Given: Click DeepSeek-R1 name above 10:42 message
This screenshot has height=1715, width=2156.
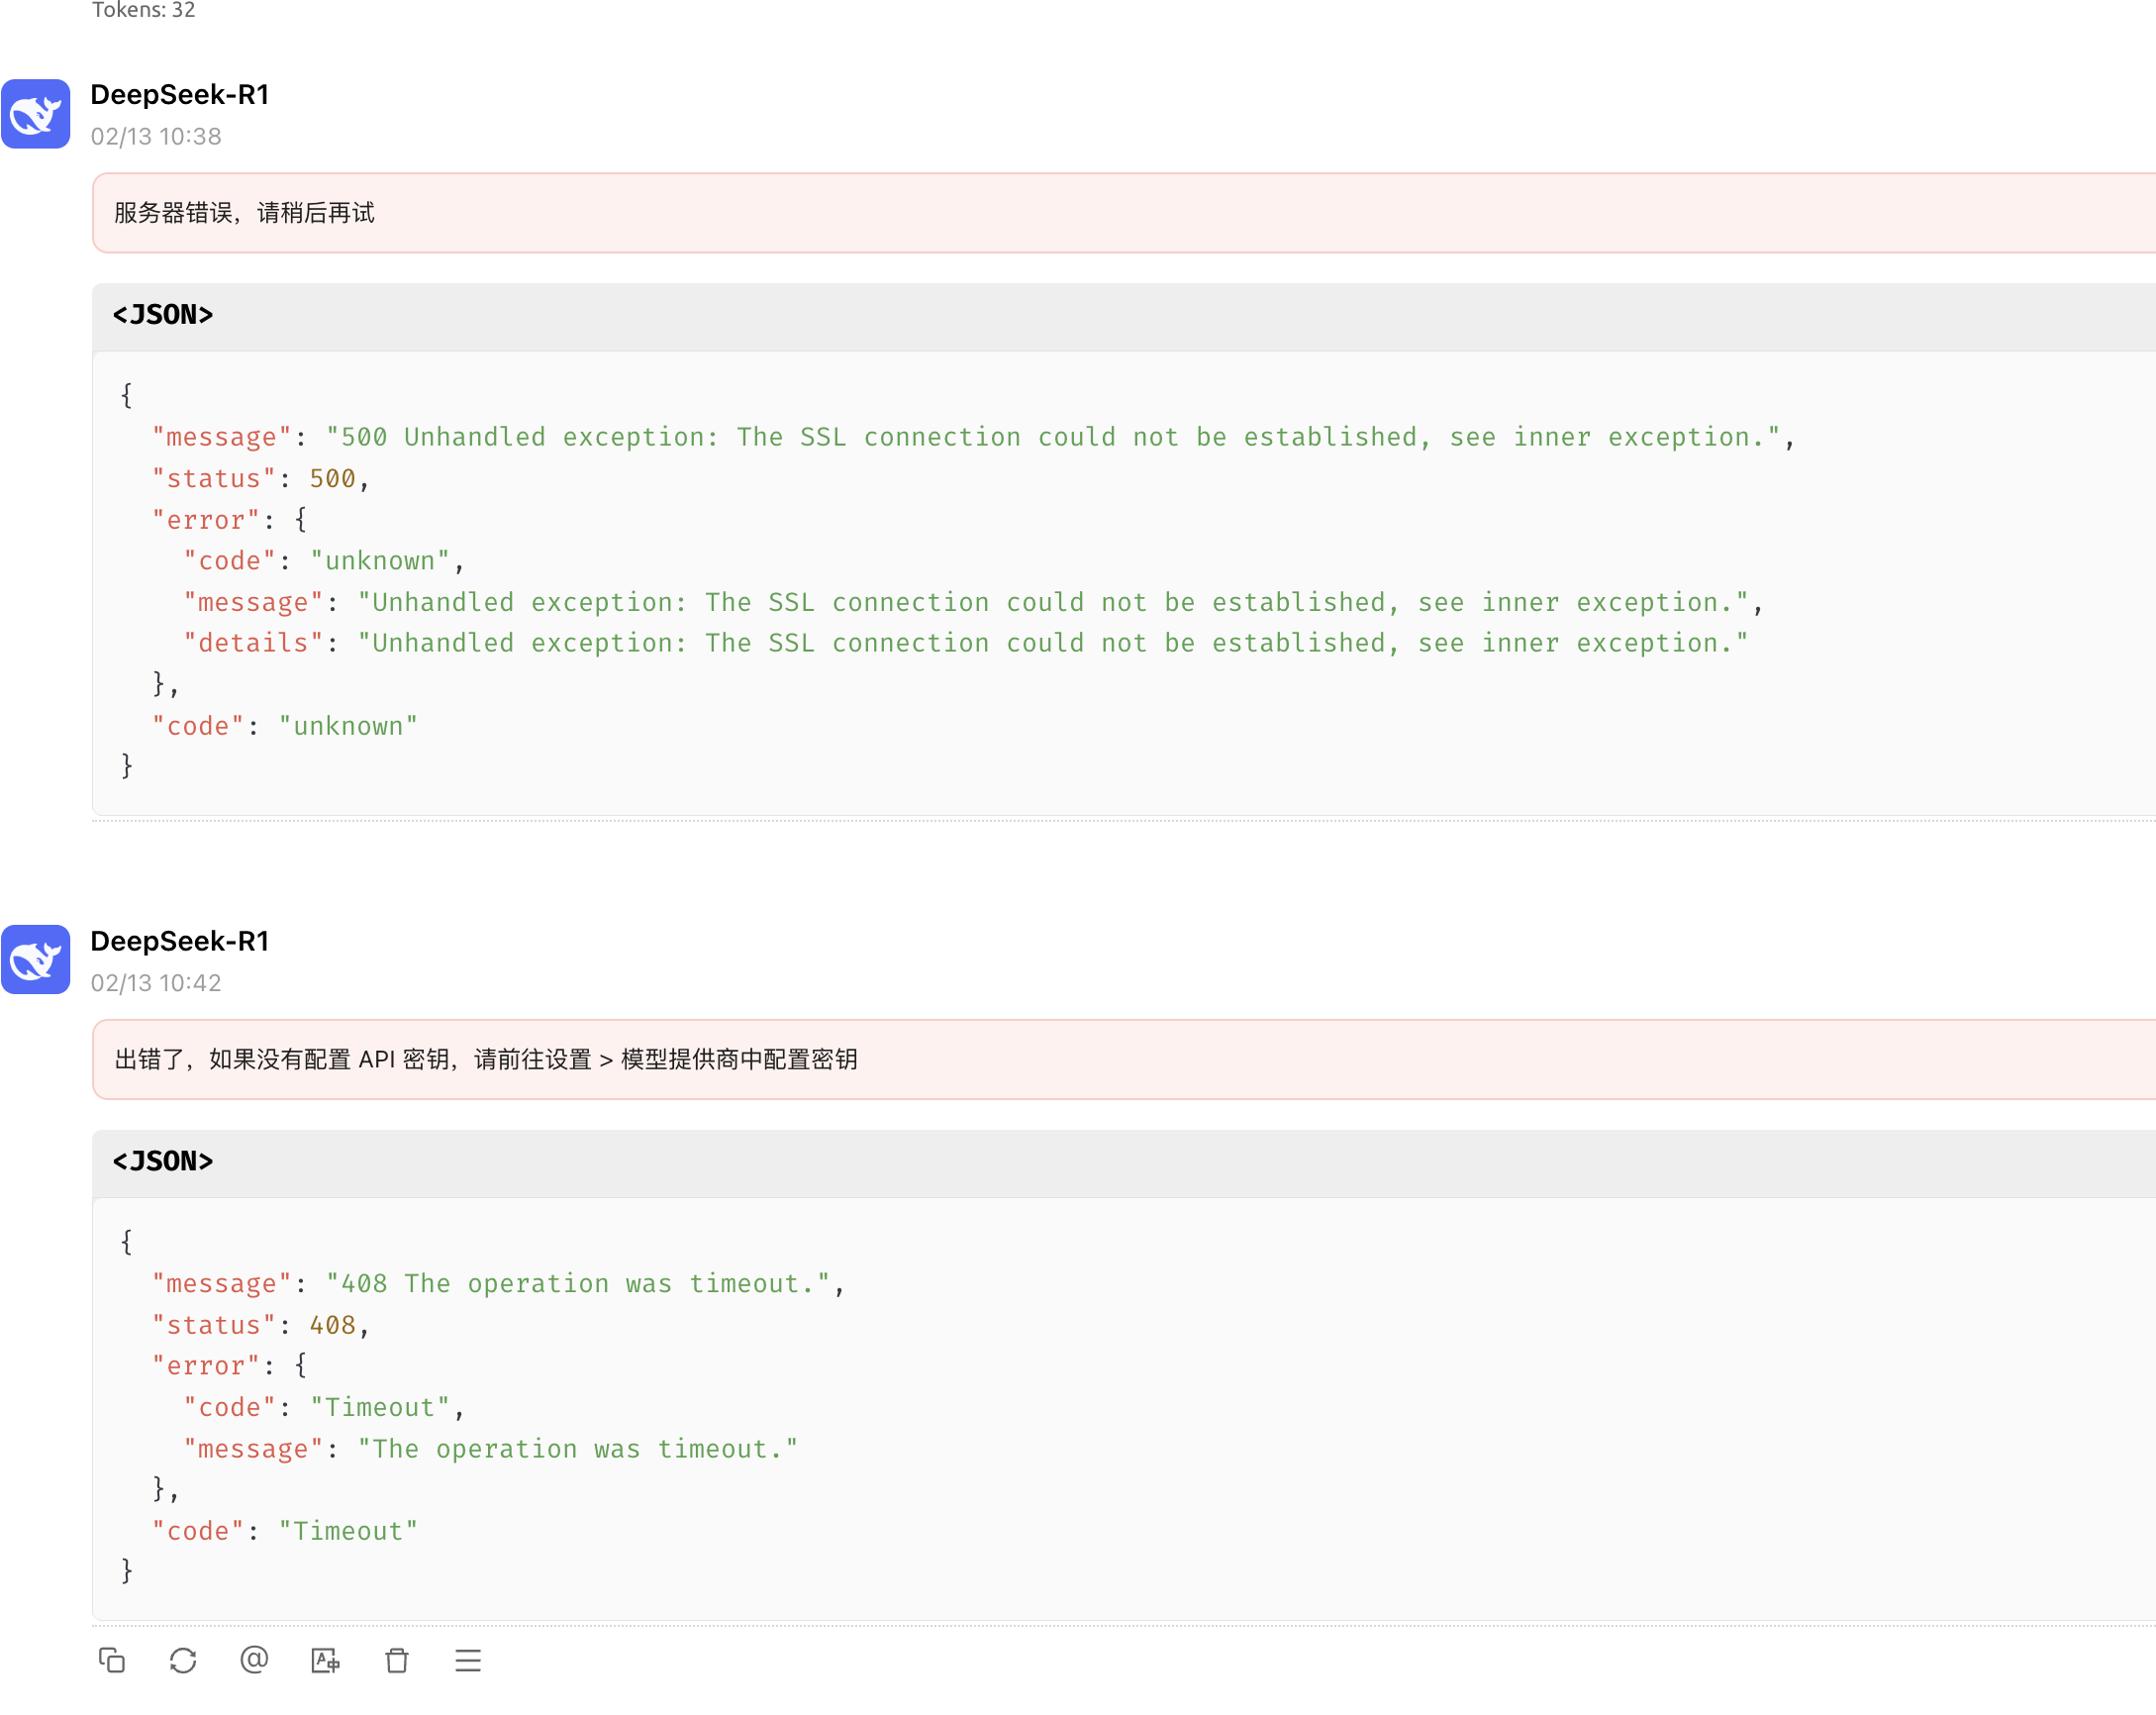Looking at the screenshot, I should pyautogui.click(x=180, y=941).
